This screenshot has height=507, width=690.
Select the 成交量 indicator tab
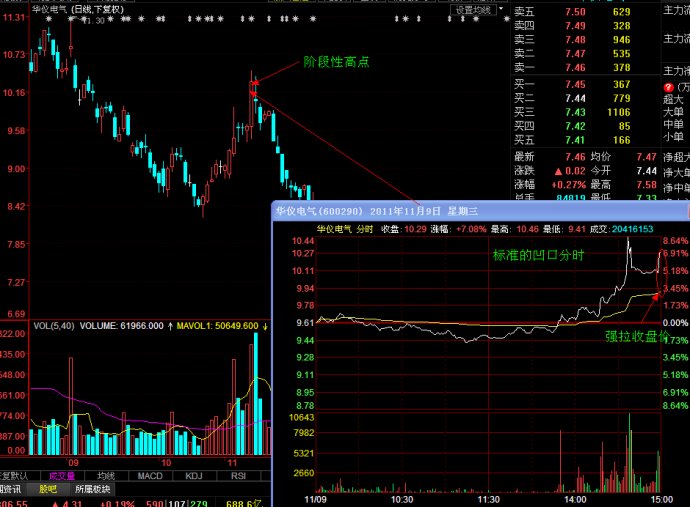pos(64,475)
